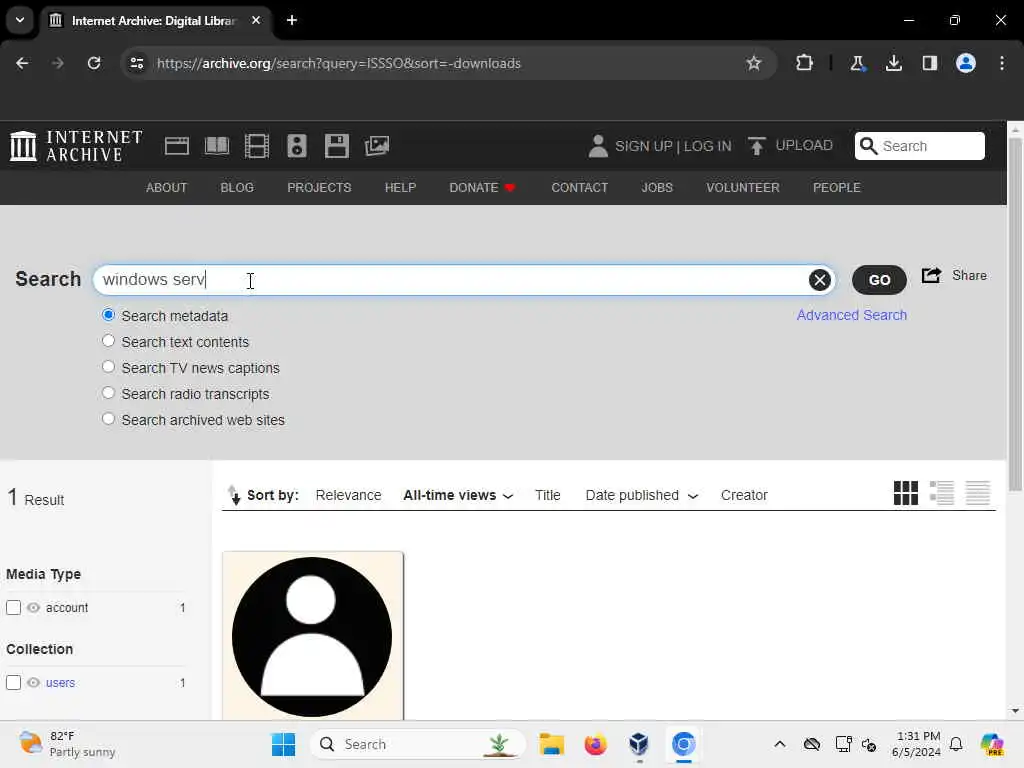Click SIGN UP | LOG IN link
1024x768 pixels.
(x=673, y=146)
